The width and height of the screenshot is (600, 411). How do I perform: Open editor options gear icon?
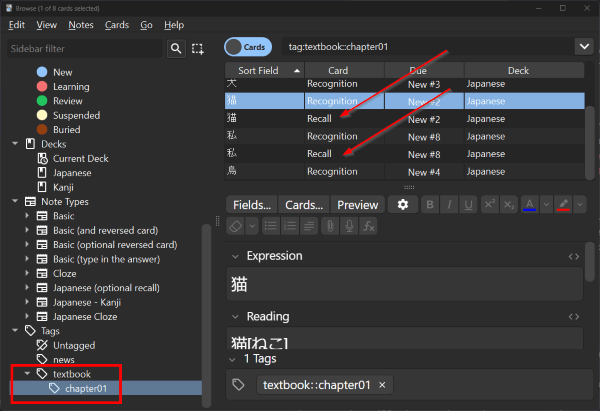[x=403, y=205]
